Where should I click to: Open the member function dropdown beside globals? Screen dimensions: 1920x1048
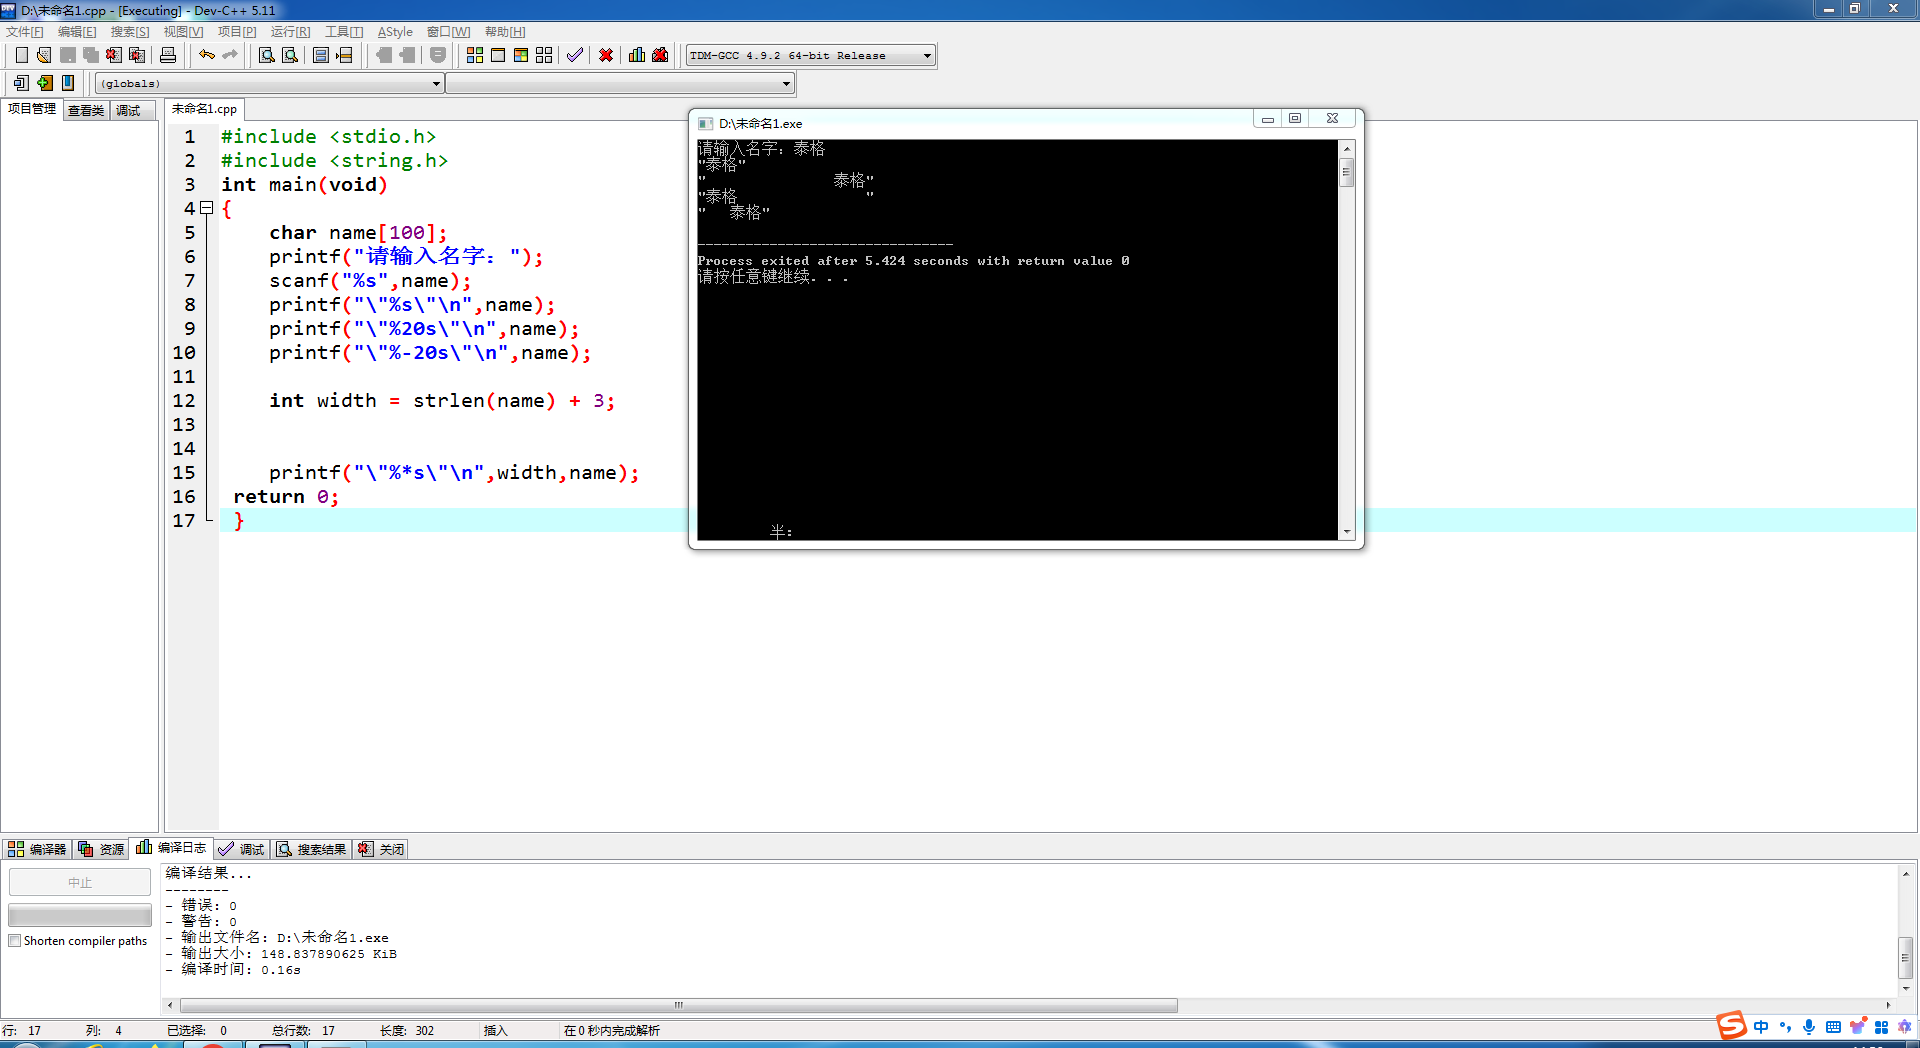tap(784, 83)
